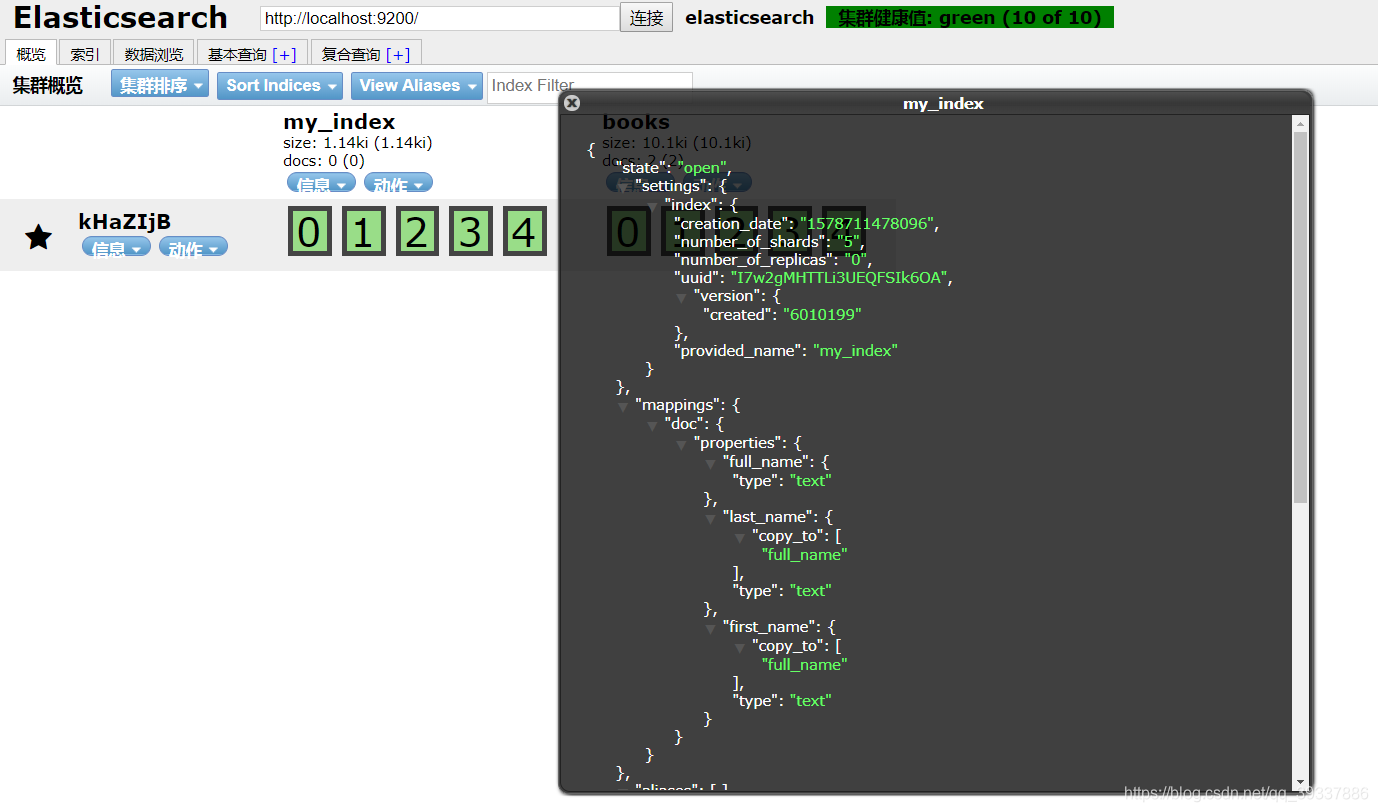Click my_index size 1.14ki text
This screenshot has width=1378, height=812.
[357, 143]
